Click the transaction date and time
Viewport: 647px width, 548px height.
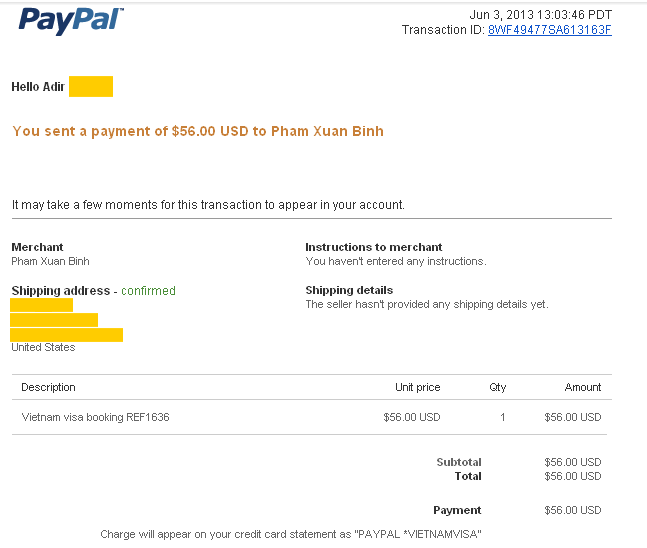540,14
